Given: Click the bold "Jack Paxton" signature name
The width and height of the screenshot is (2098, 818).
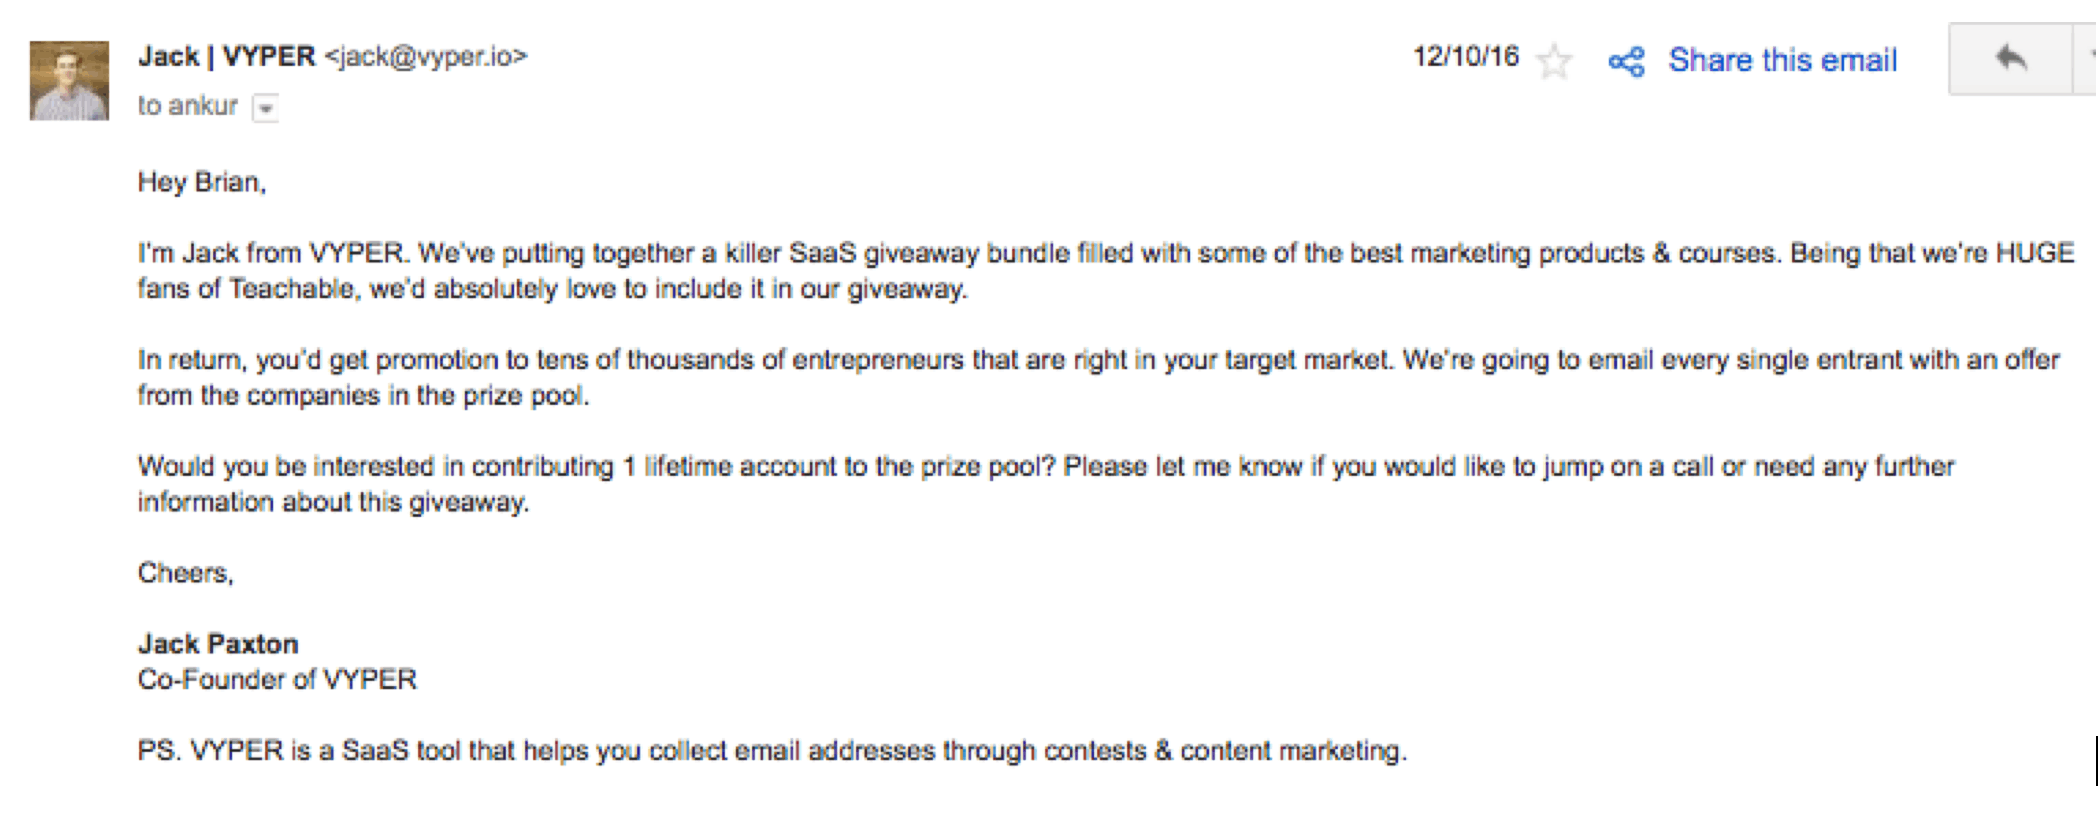Looking at the screenshot, I should (218, 644).
